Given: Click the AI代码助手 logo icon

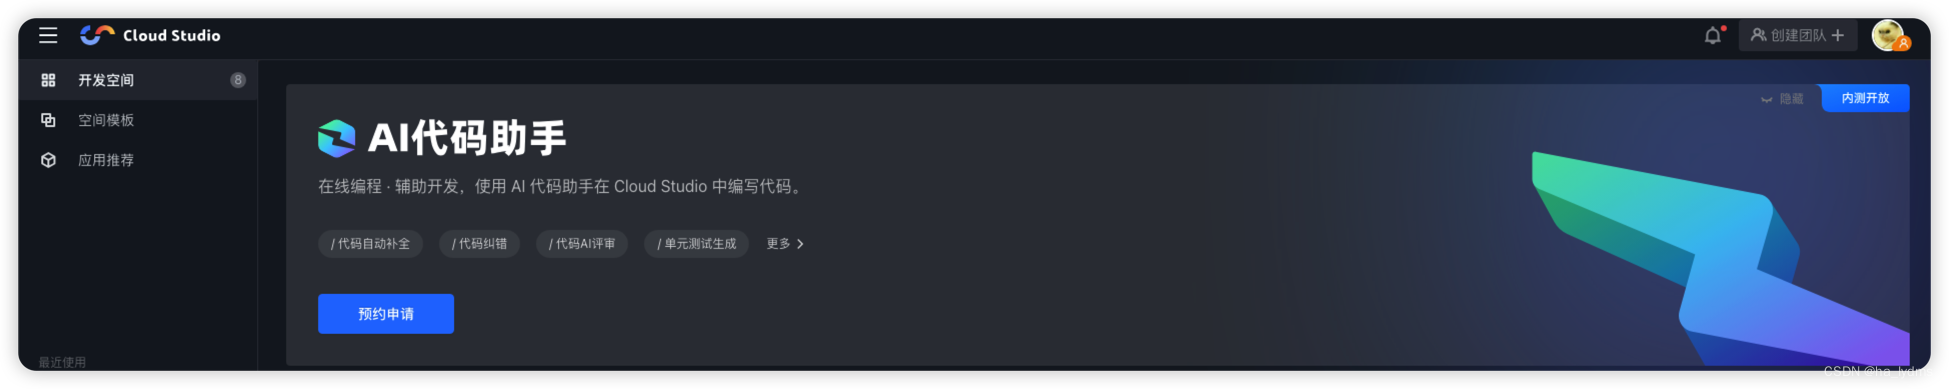Looking at the screenshot, I should click(337, 138).
